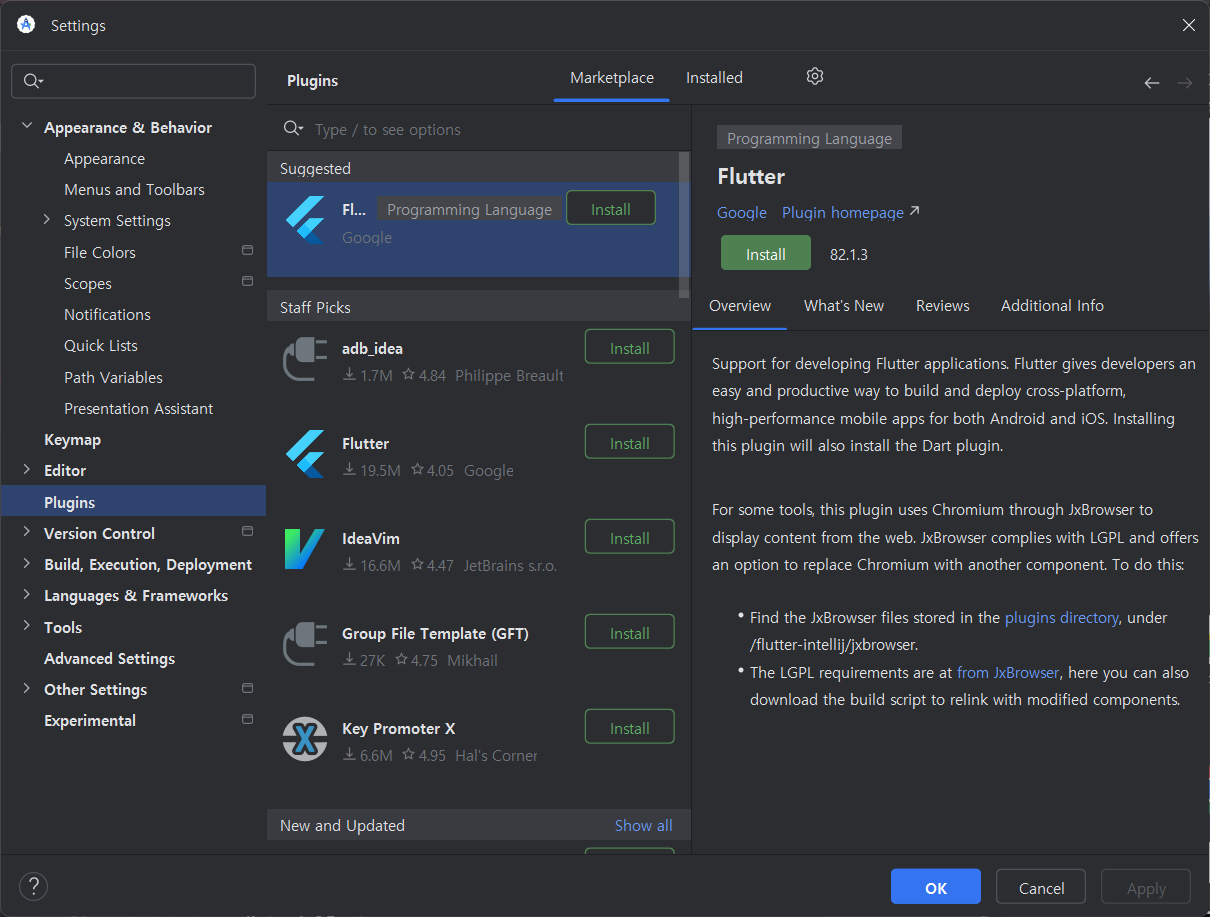Open the Reviews tab

pos(943,306)
